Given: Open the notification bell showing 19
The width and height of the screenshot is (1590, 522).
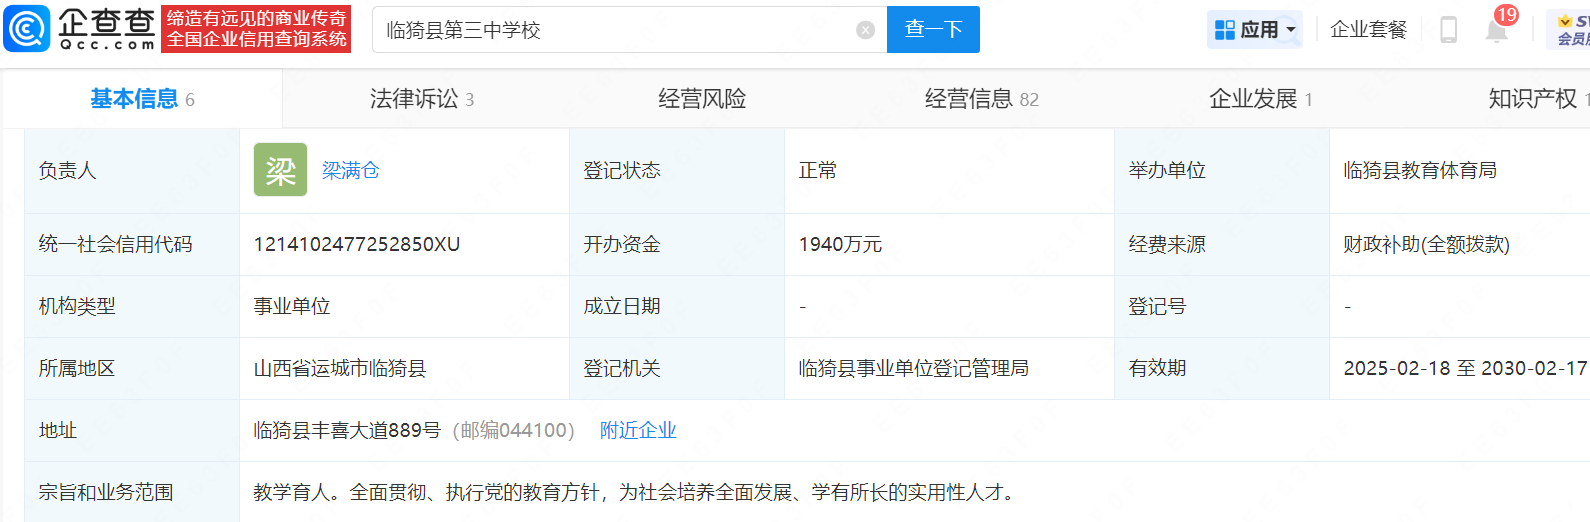Looking at the screenshot, I should pos(1497,30).
